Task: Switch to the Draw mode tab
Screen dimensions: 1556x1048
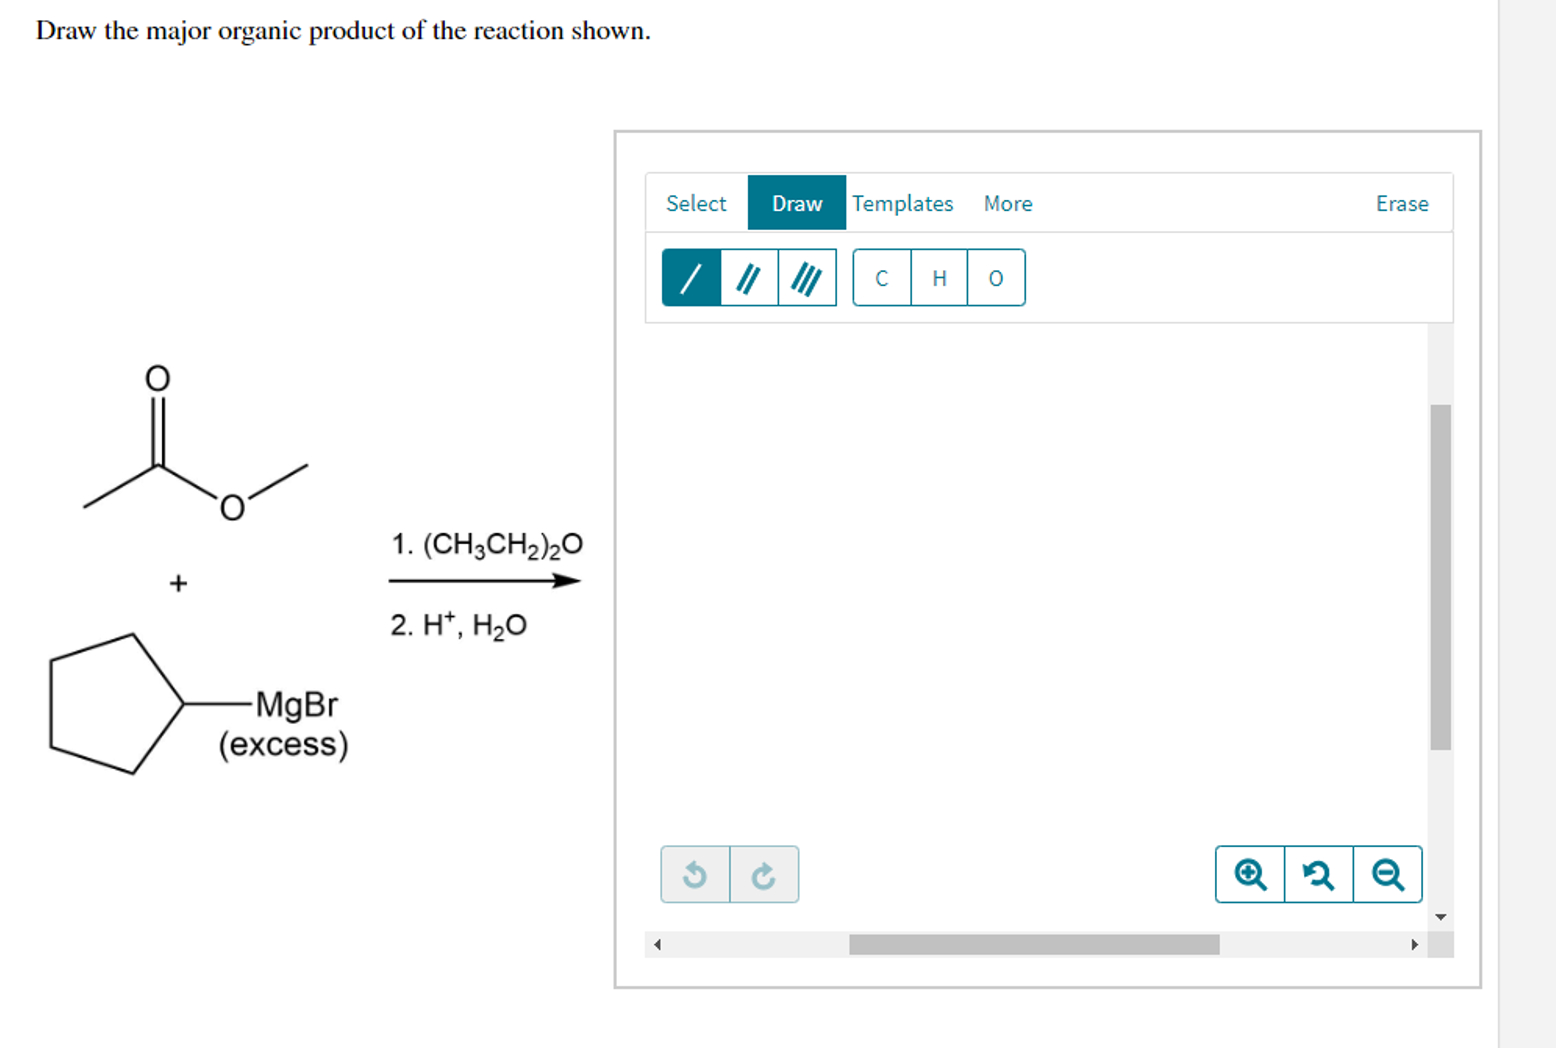Action: tap(796, 203)
